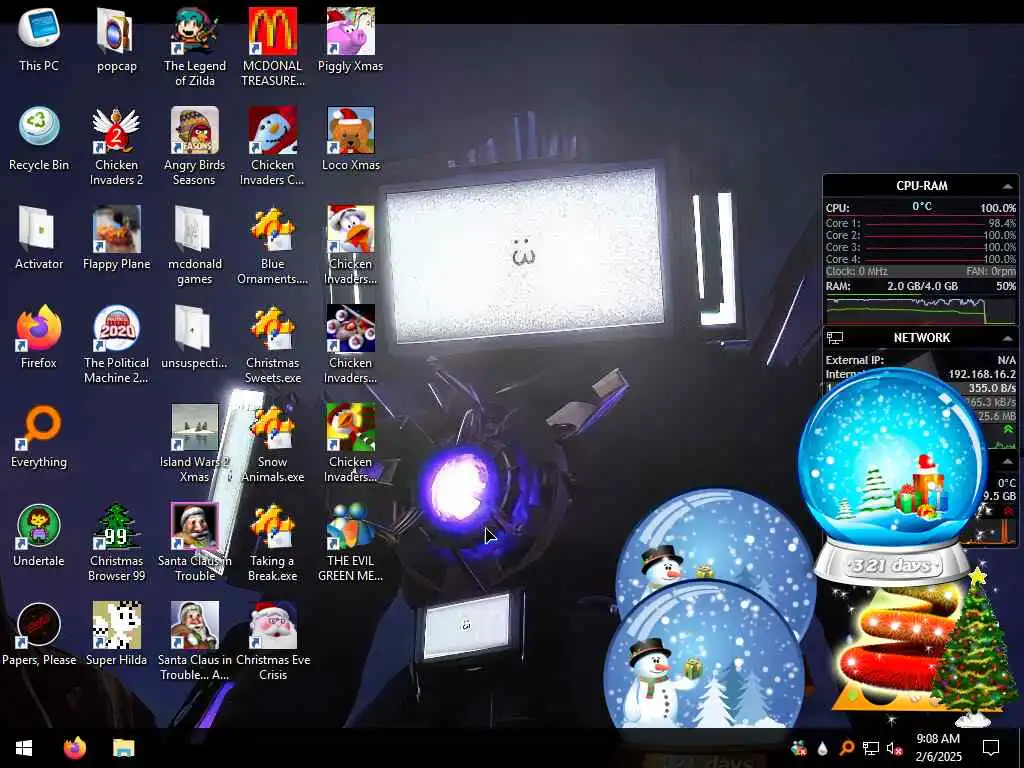This screenshot has height=768, width=1024.
Task: Select the Taking a Break.exe file
Action: coord(273,543)
